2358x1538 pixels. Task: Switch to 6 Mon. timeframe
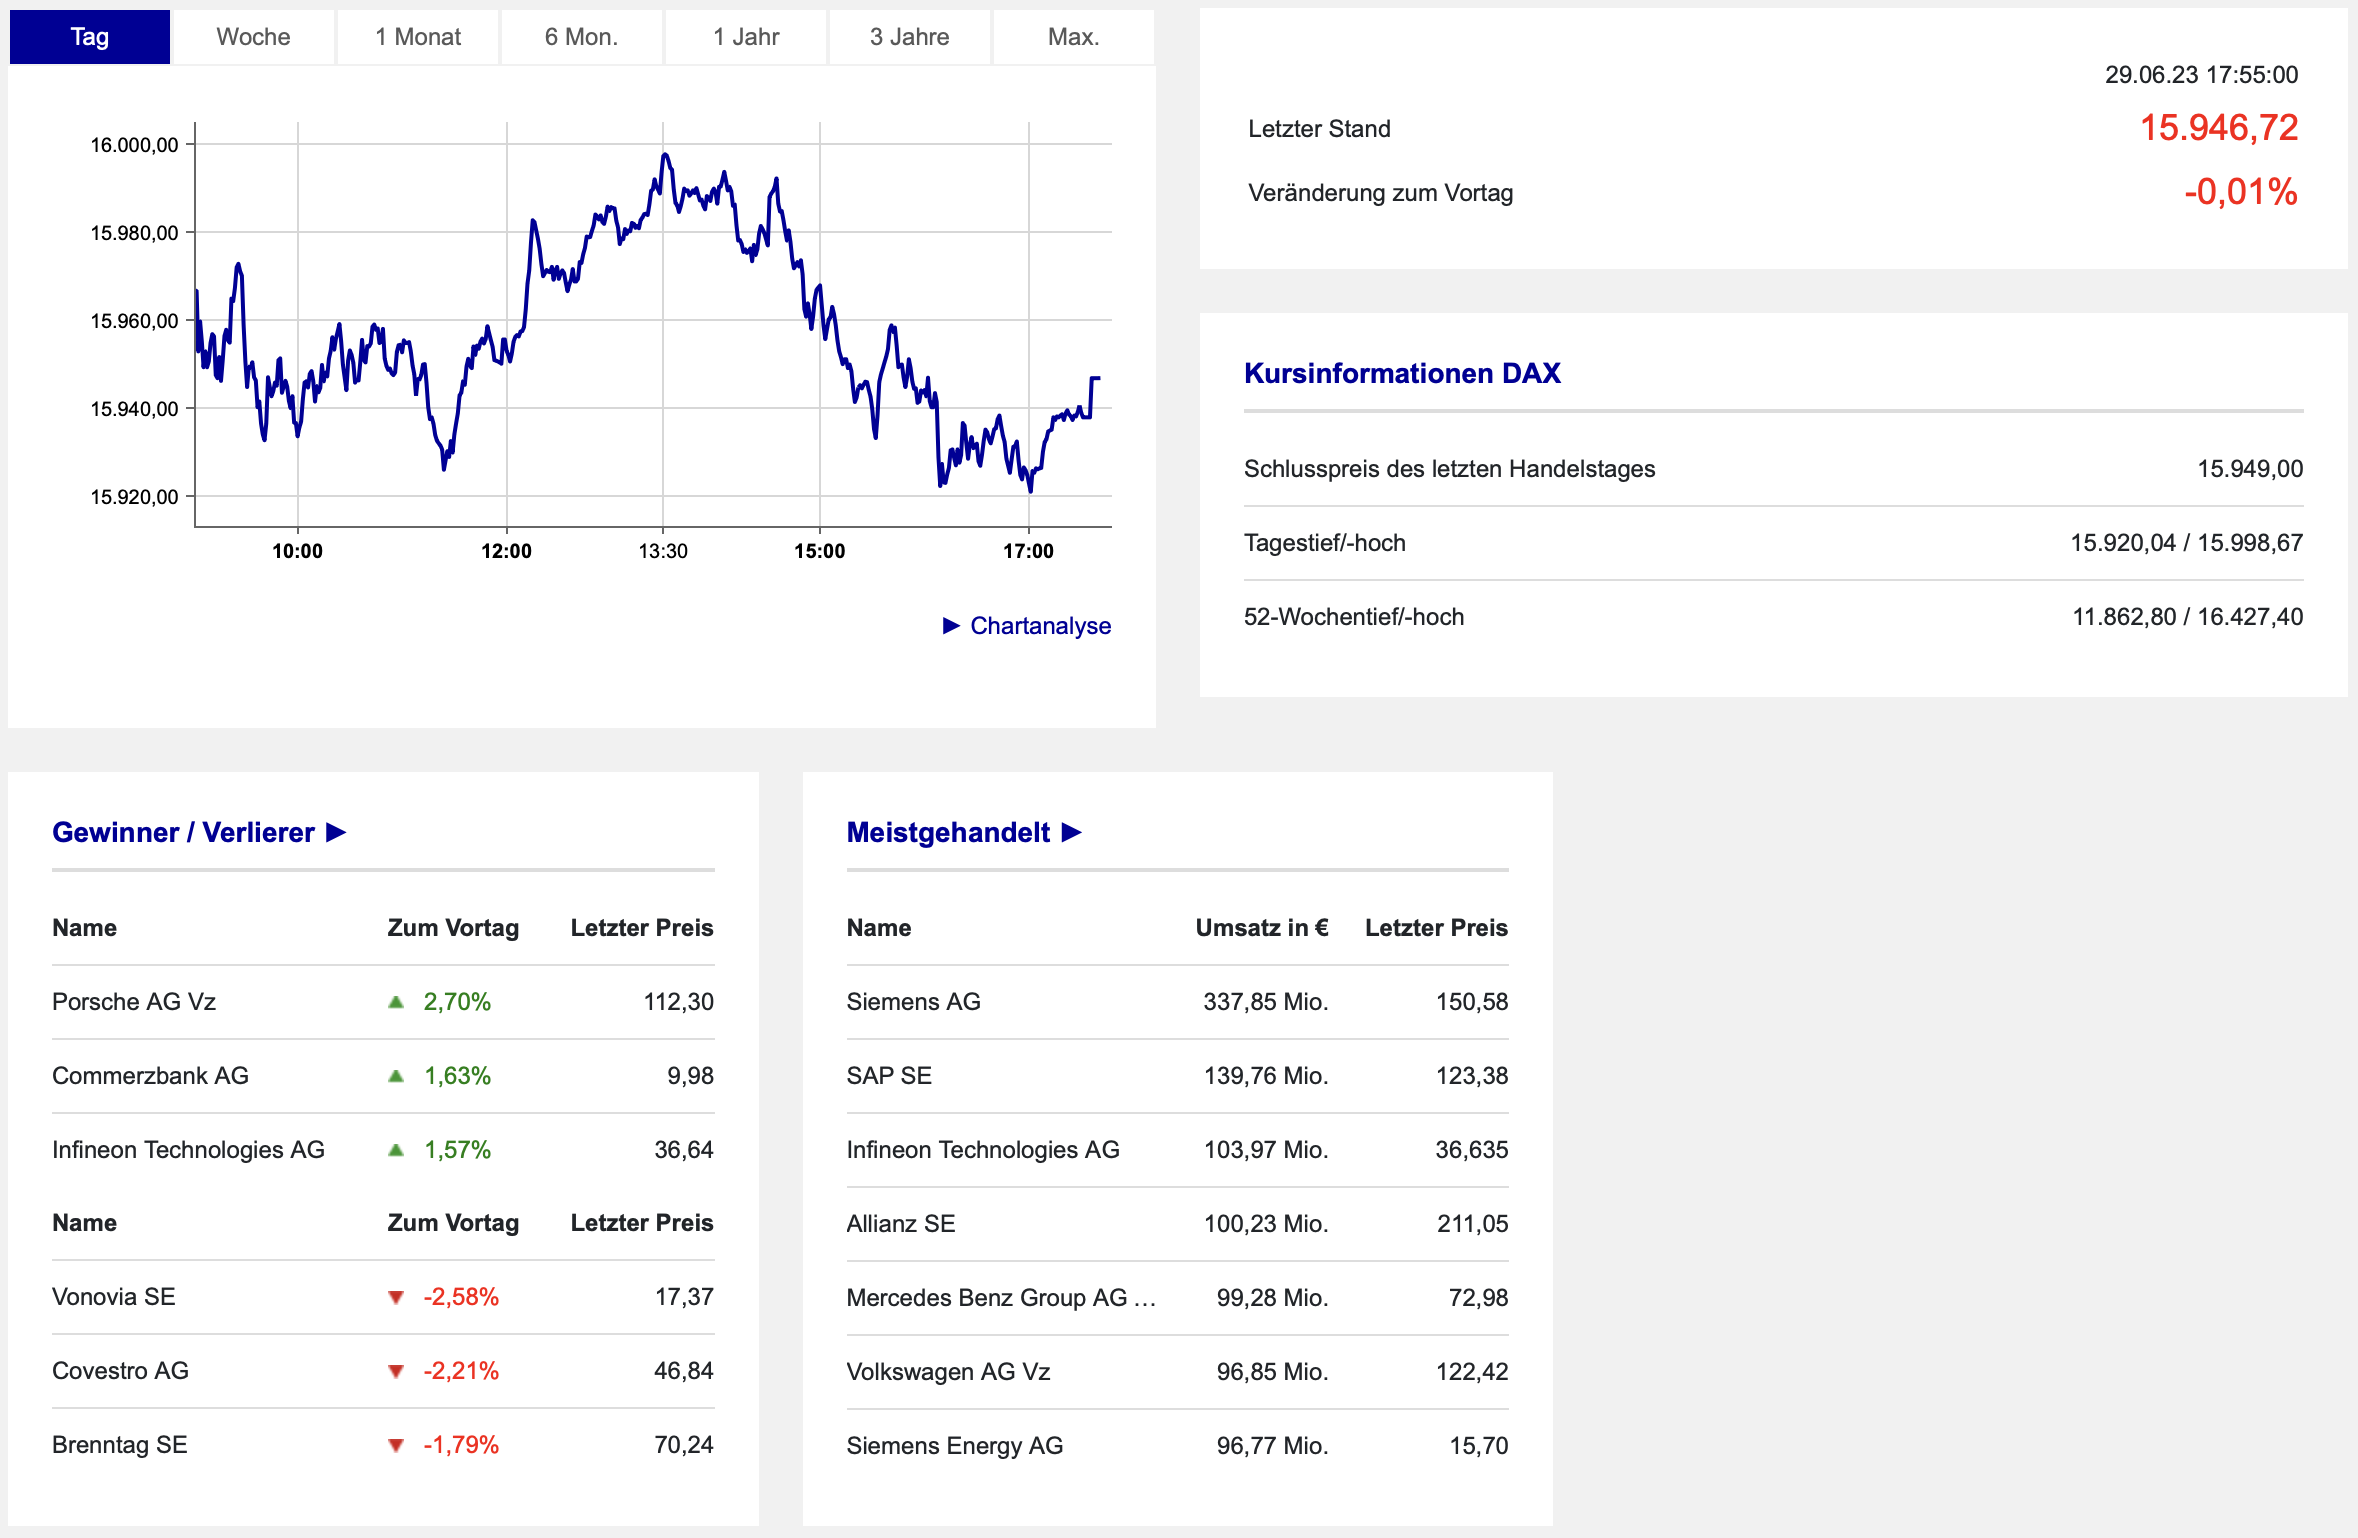581,37
